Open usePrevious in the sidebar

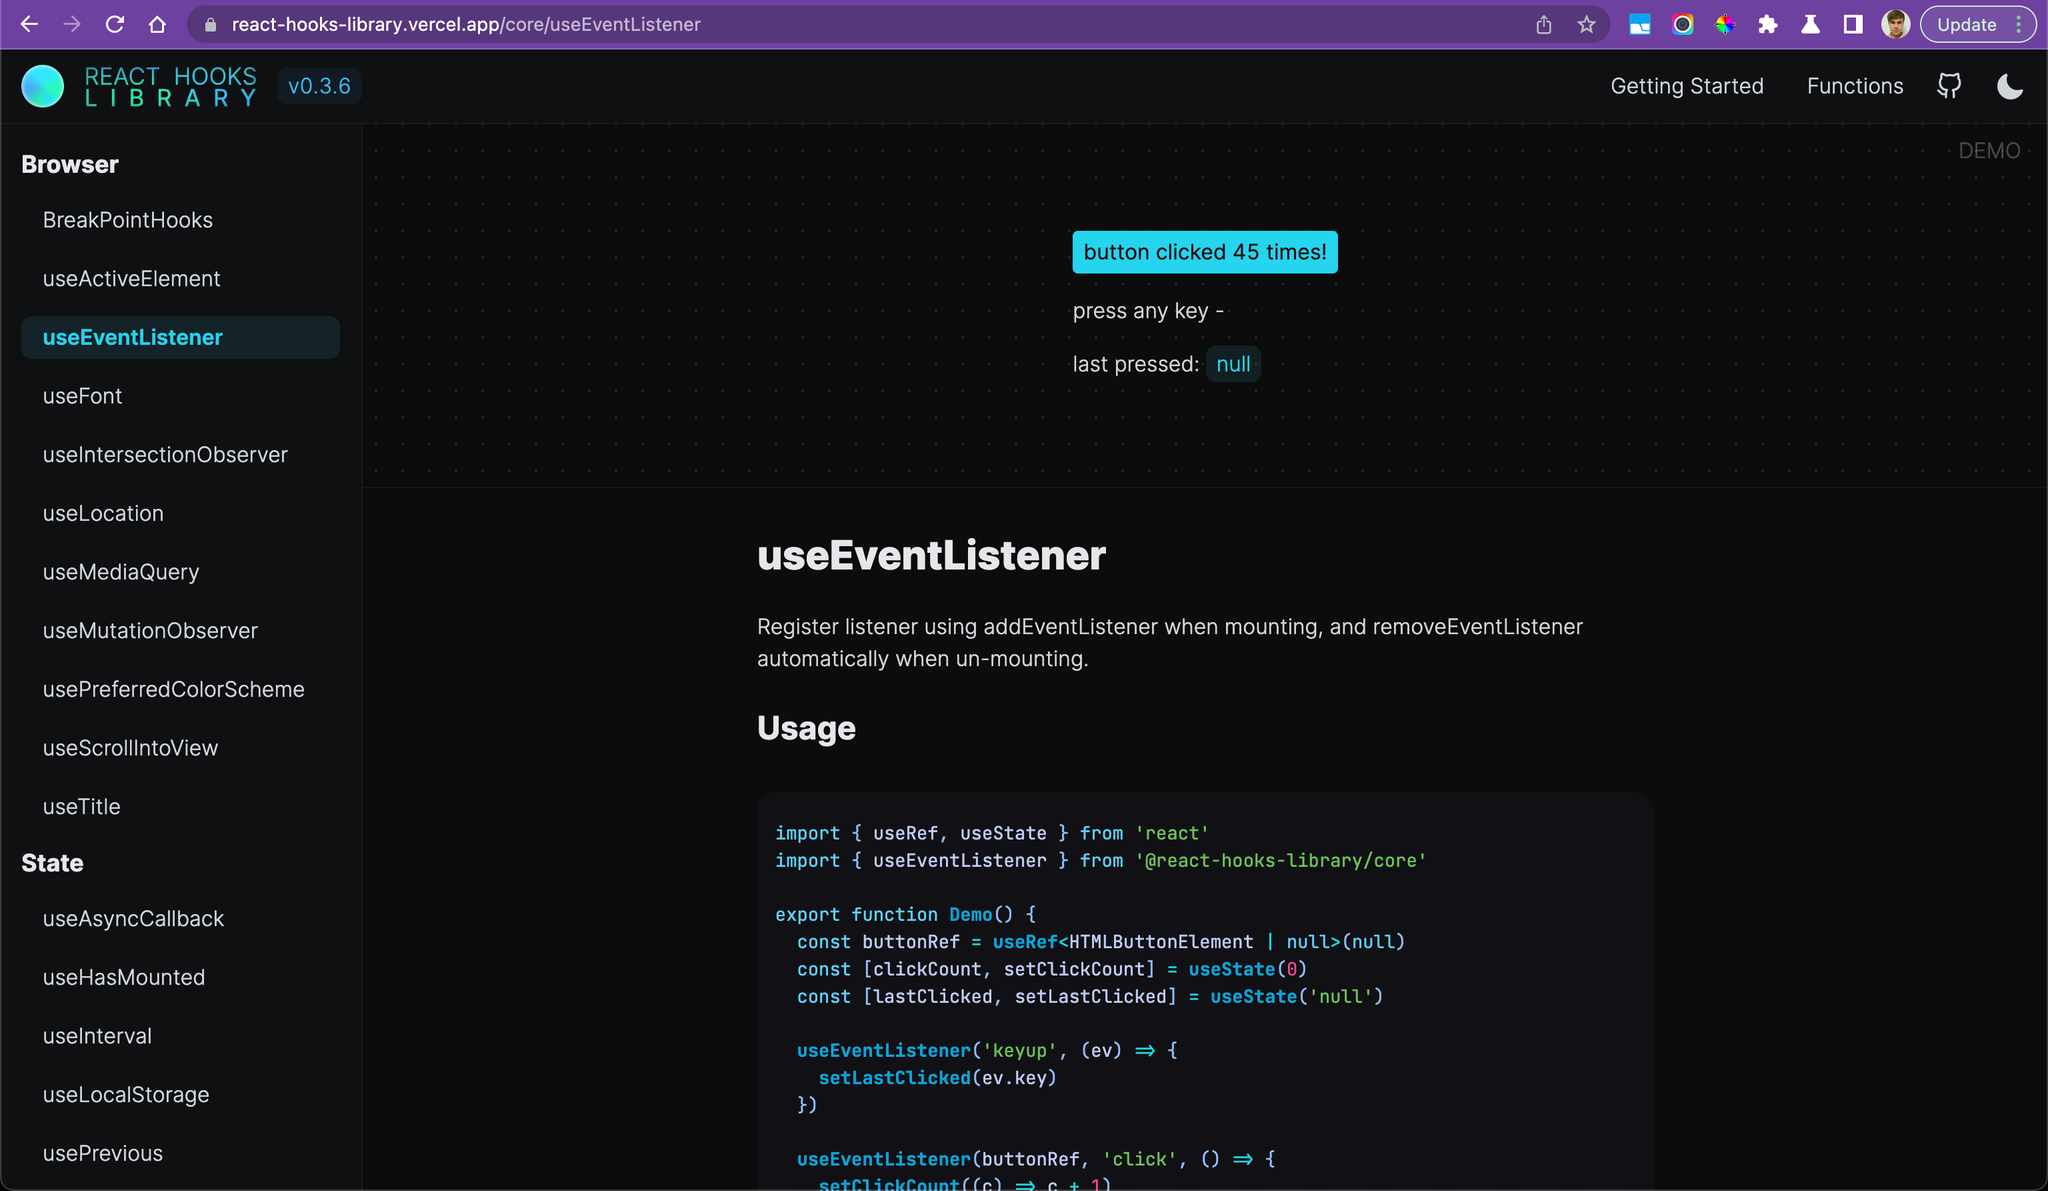click(102, 1153)
